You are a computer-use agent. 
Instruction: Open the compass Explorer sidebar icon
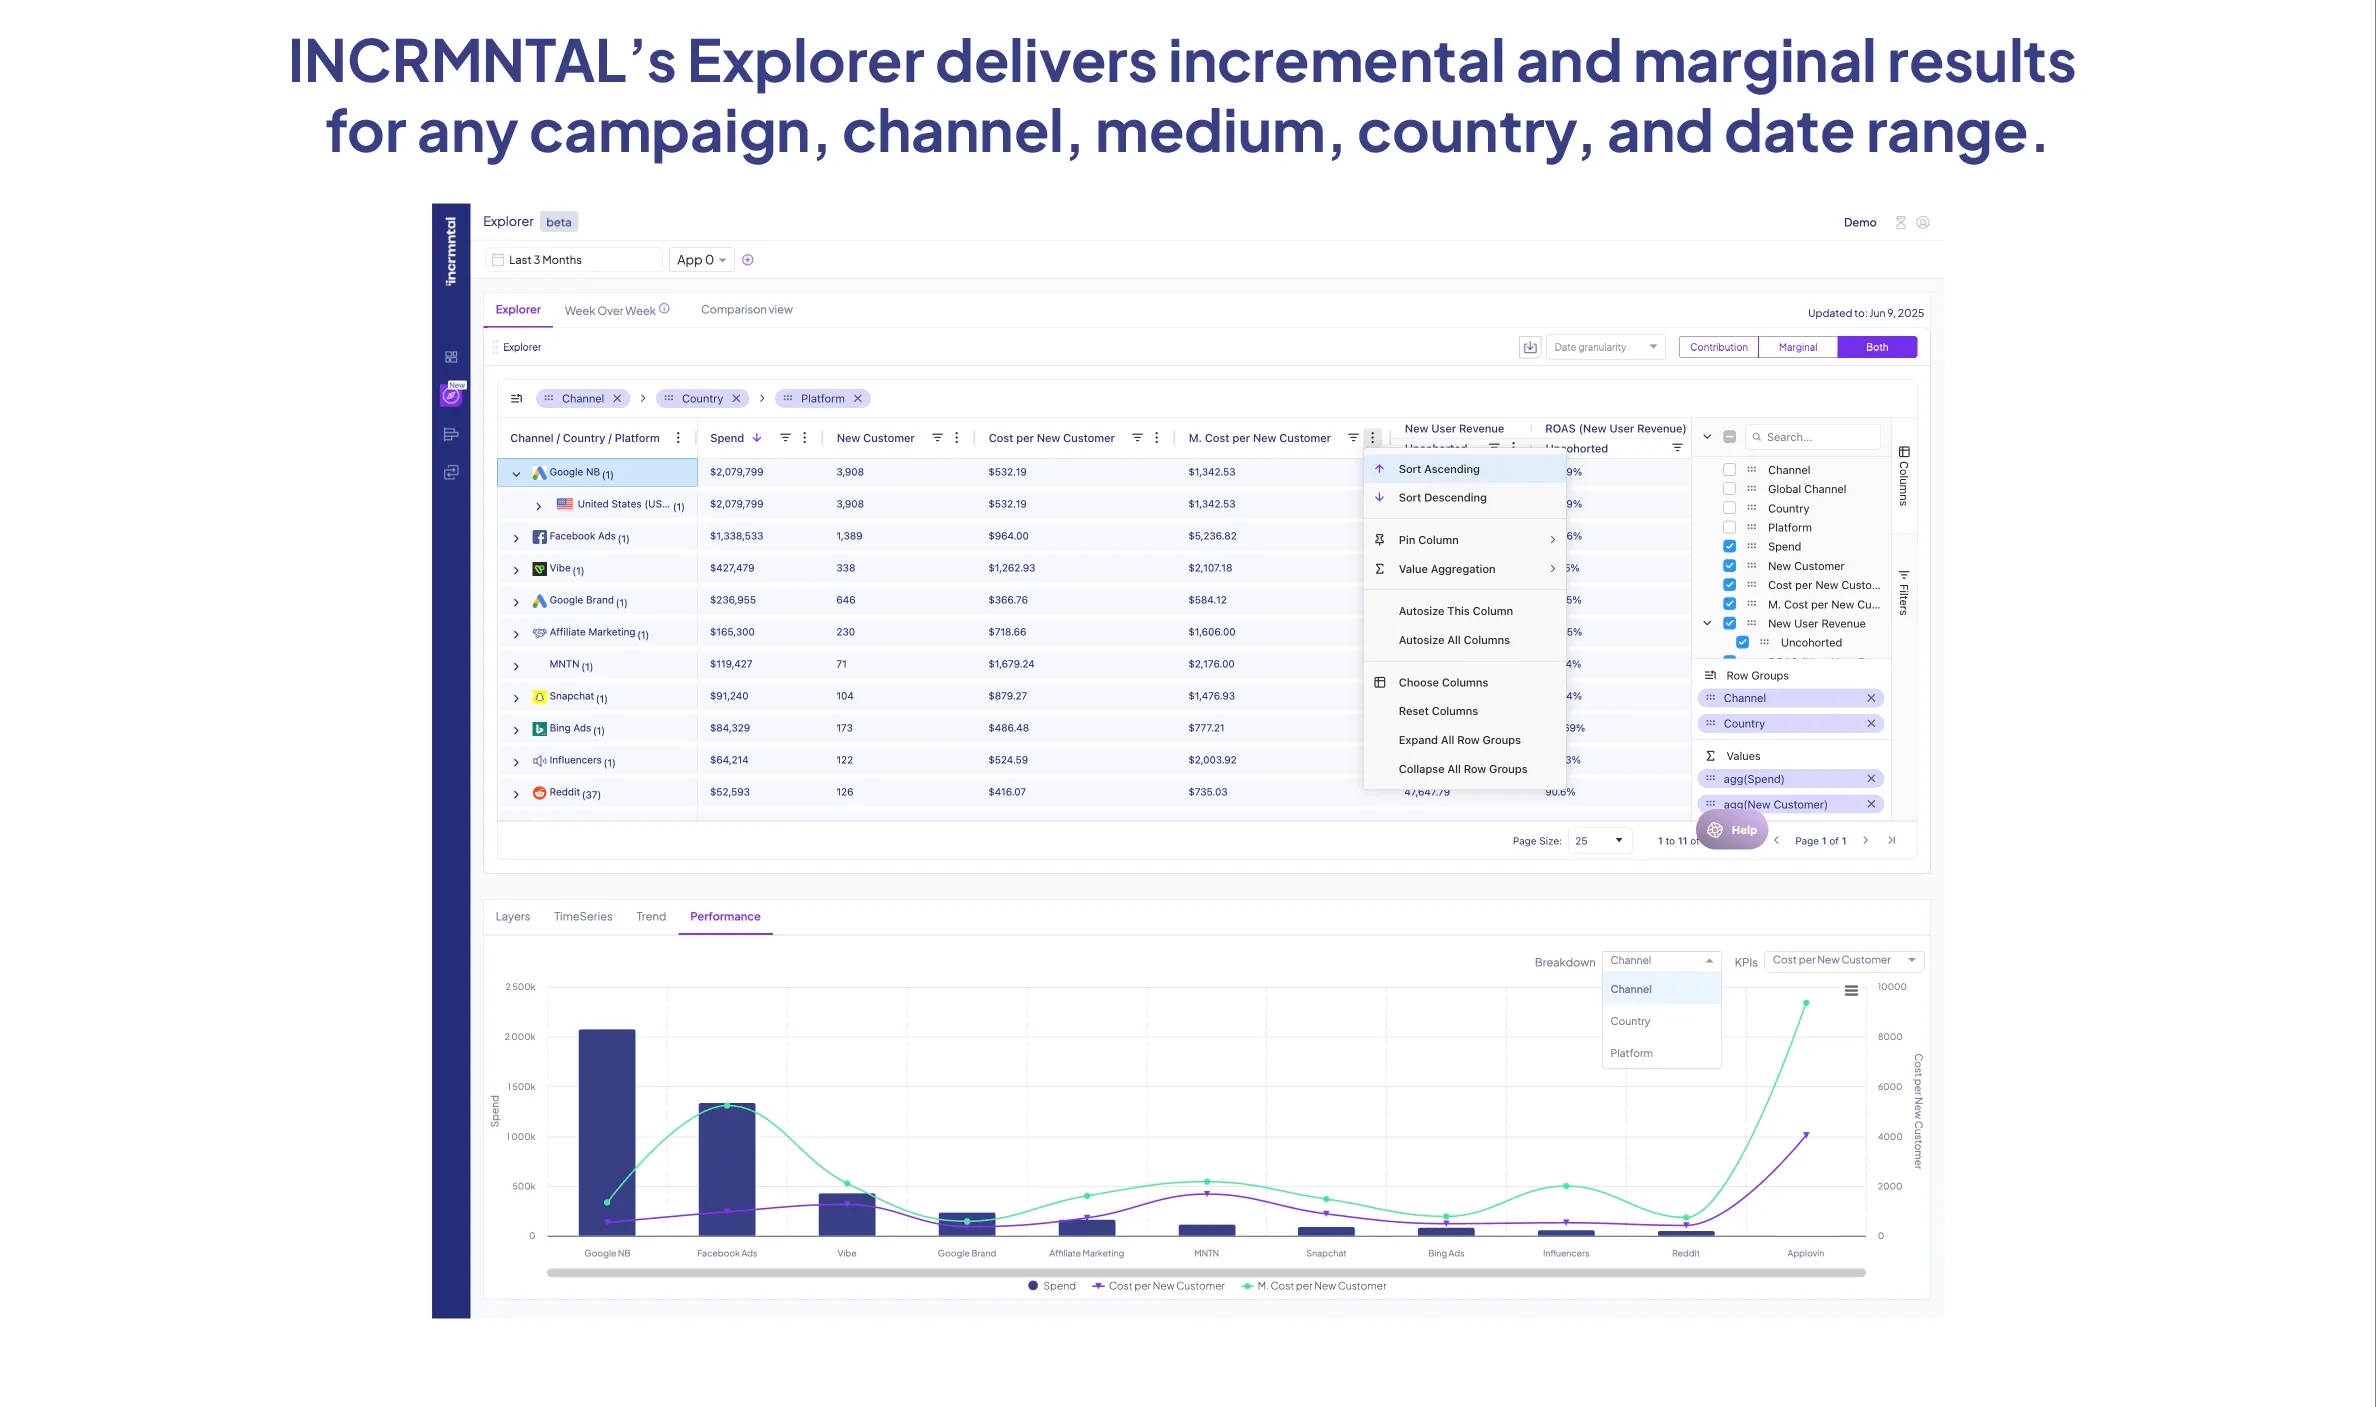point(451,396)
